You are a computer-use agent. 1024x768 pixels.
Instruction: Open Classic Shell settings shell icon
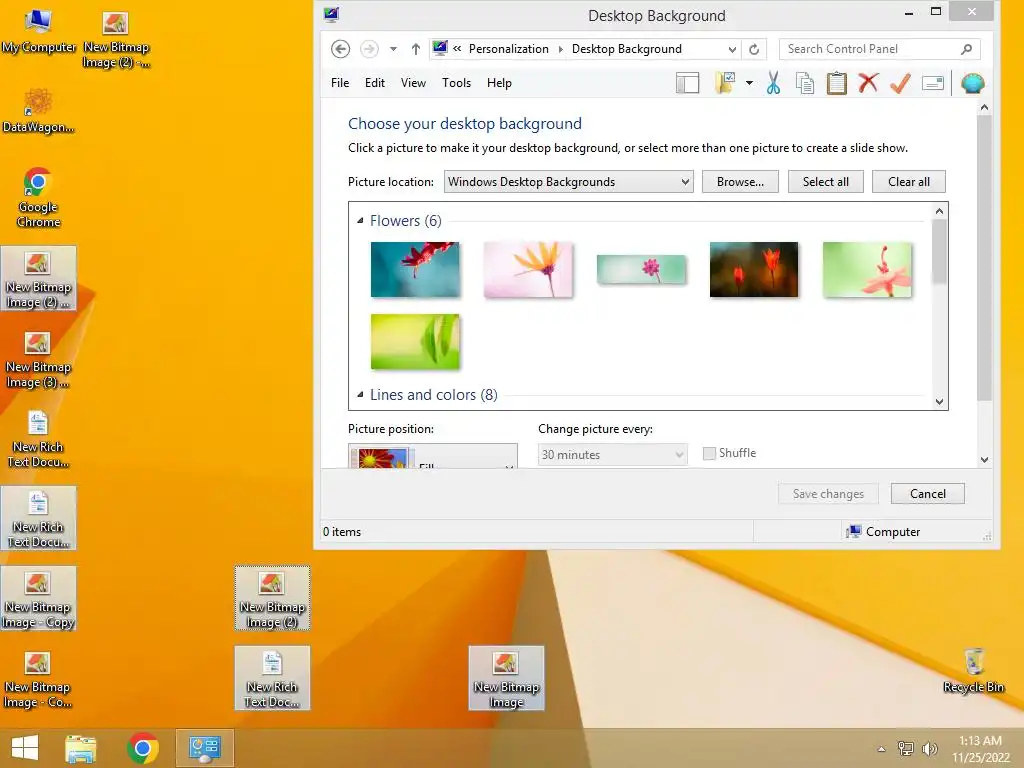coord(972,83)
